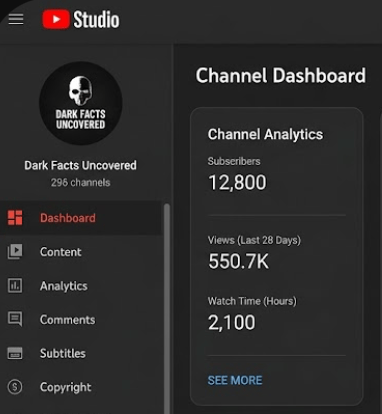382x414 pixels.
Task: Click the Watch Time (Hours) label
Action: 252,301
